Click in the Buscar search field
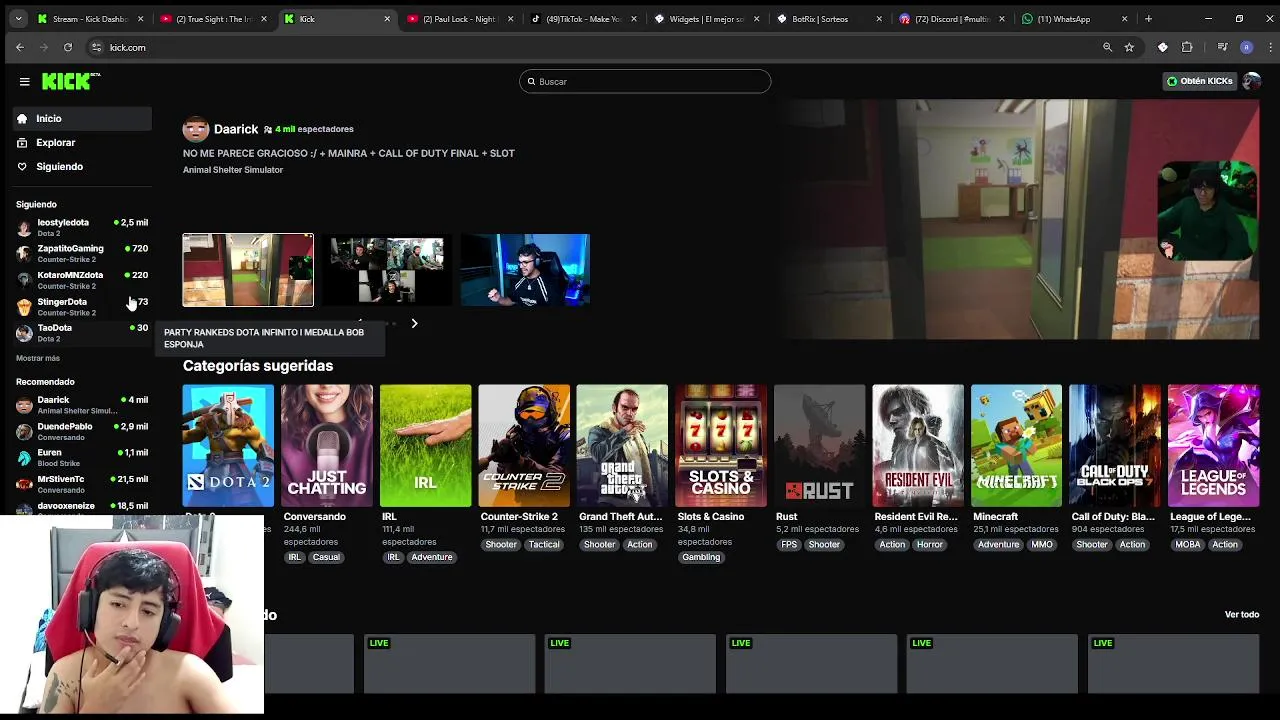The image size is (1280, 720). [x=645, y=82]
